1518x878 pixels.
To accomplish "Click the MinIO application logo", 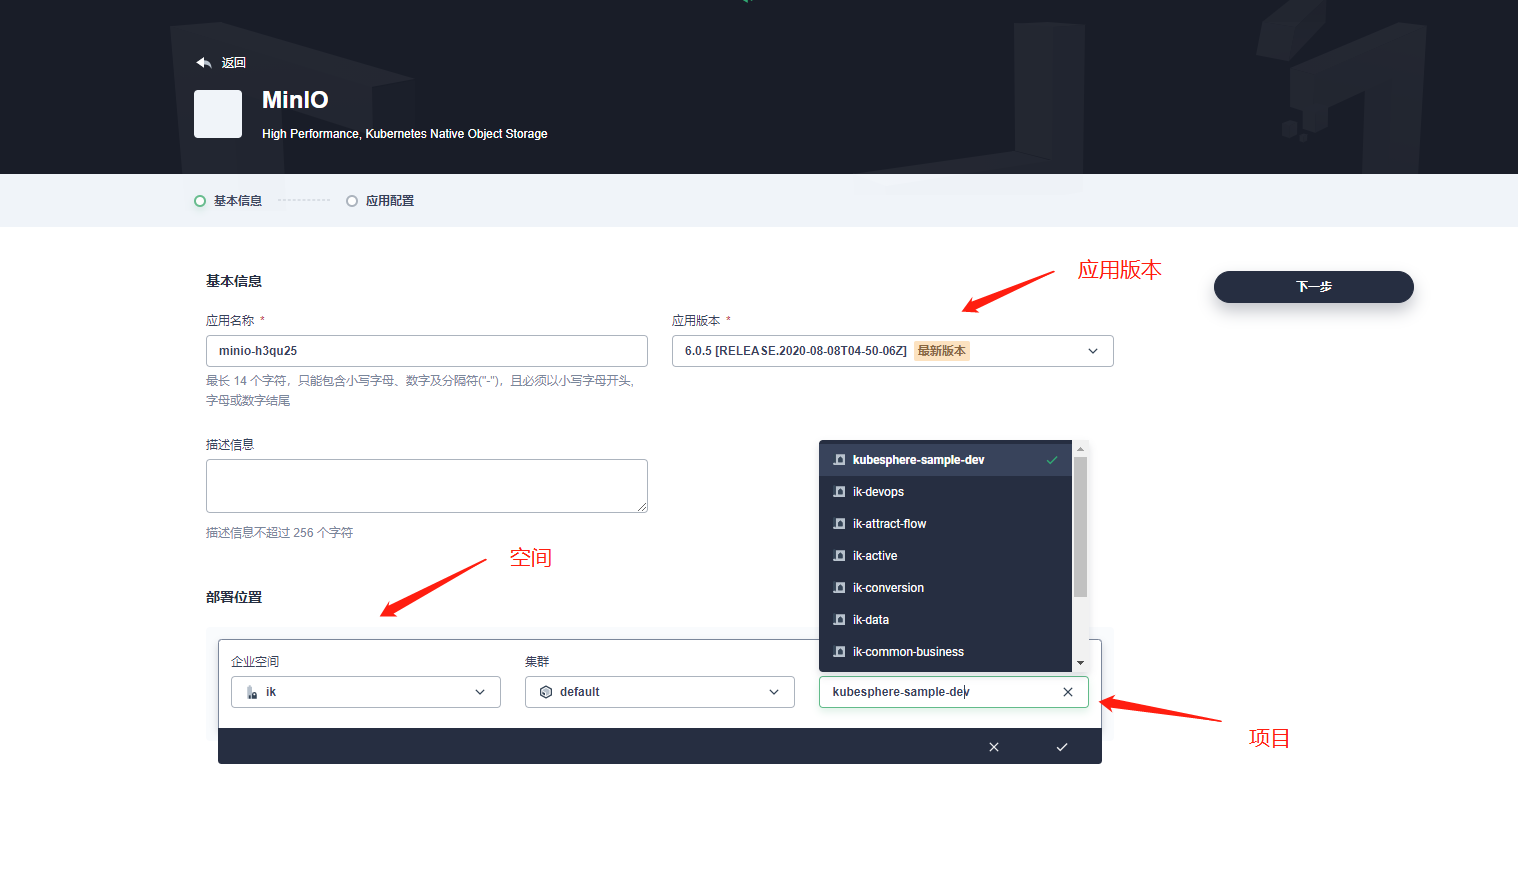I will point(217,114).
